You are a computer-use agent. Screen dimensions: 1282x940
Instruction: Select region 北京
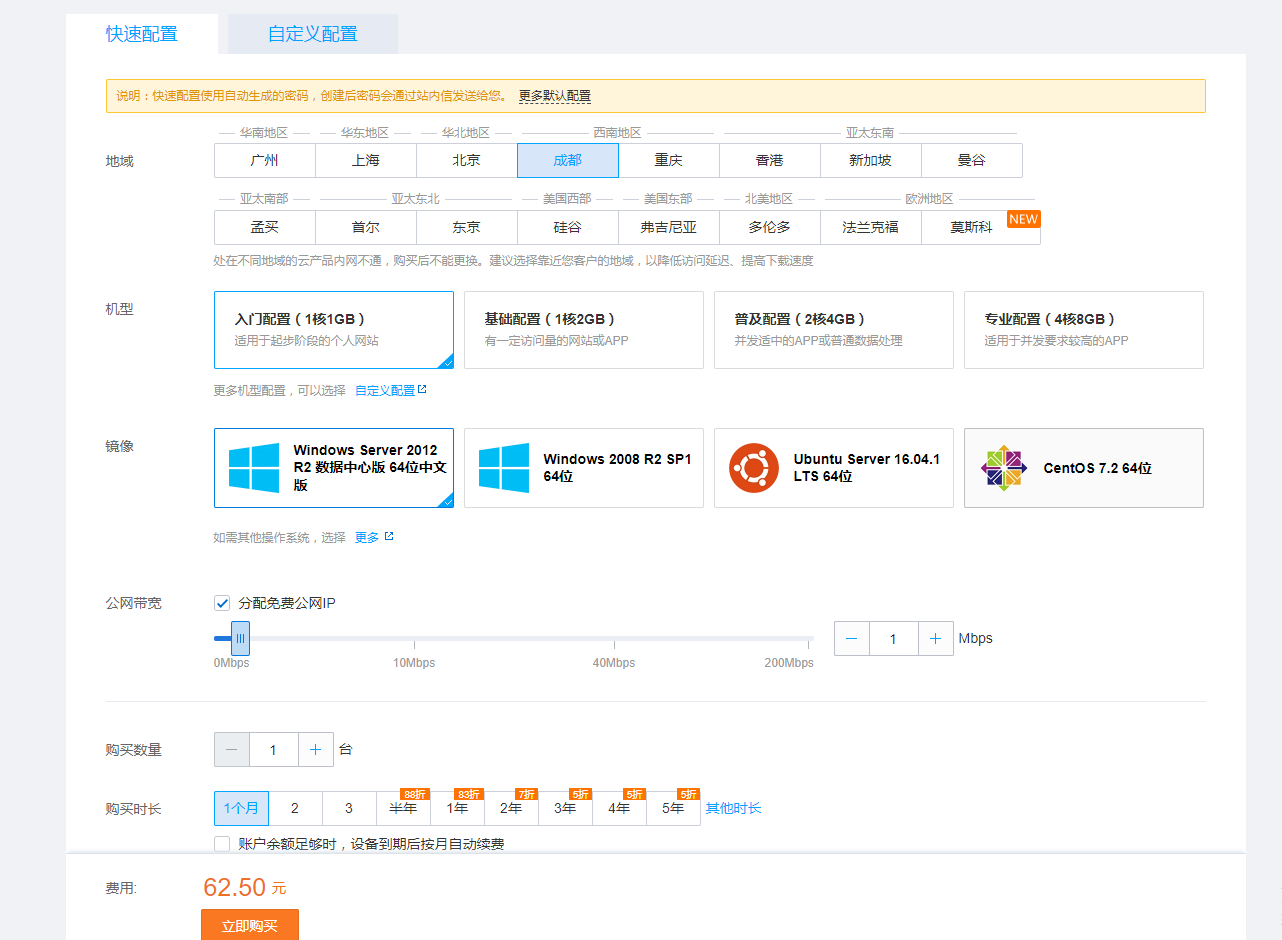467,160
